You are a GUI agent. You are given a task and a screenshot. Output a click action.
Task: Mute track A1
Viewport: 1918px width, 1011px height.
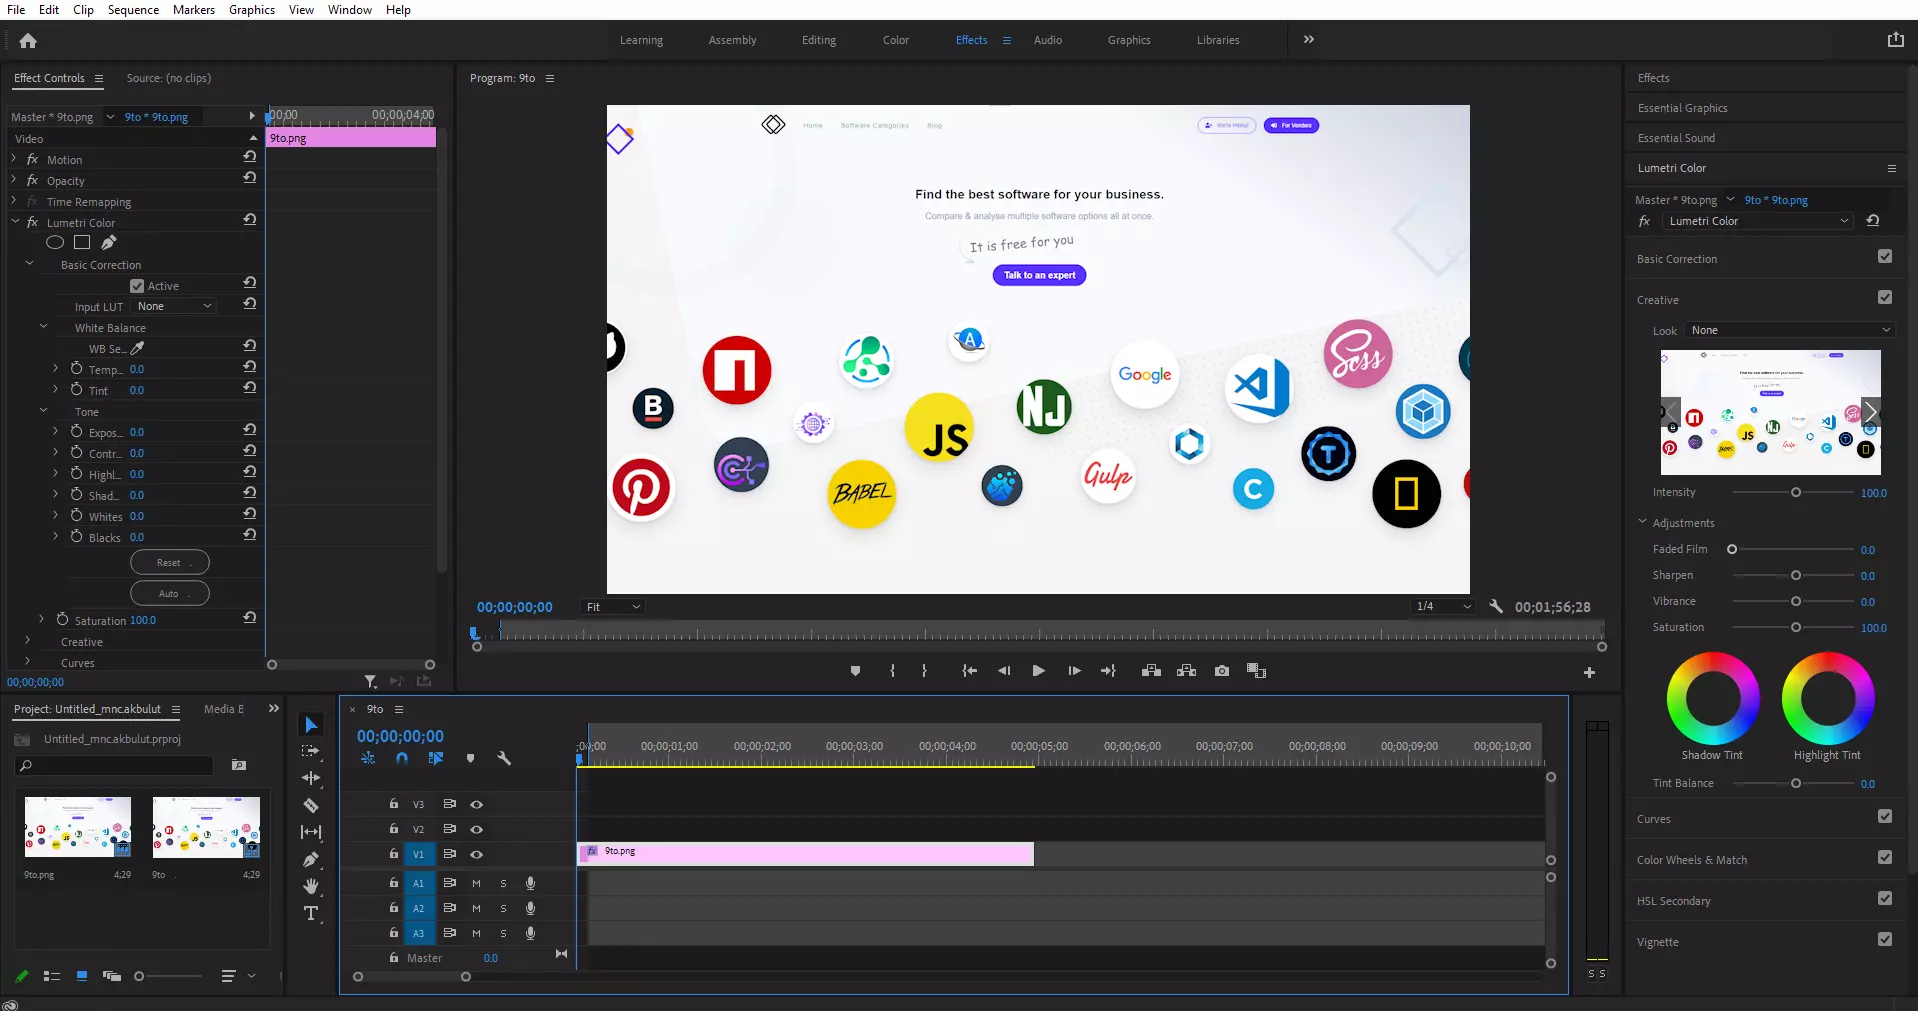coord(476,883)
